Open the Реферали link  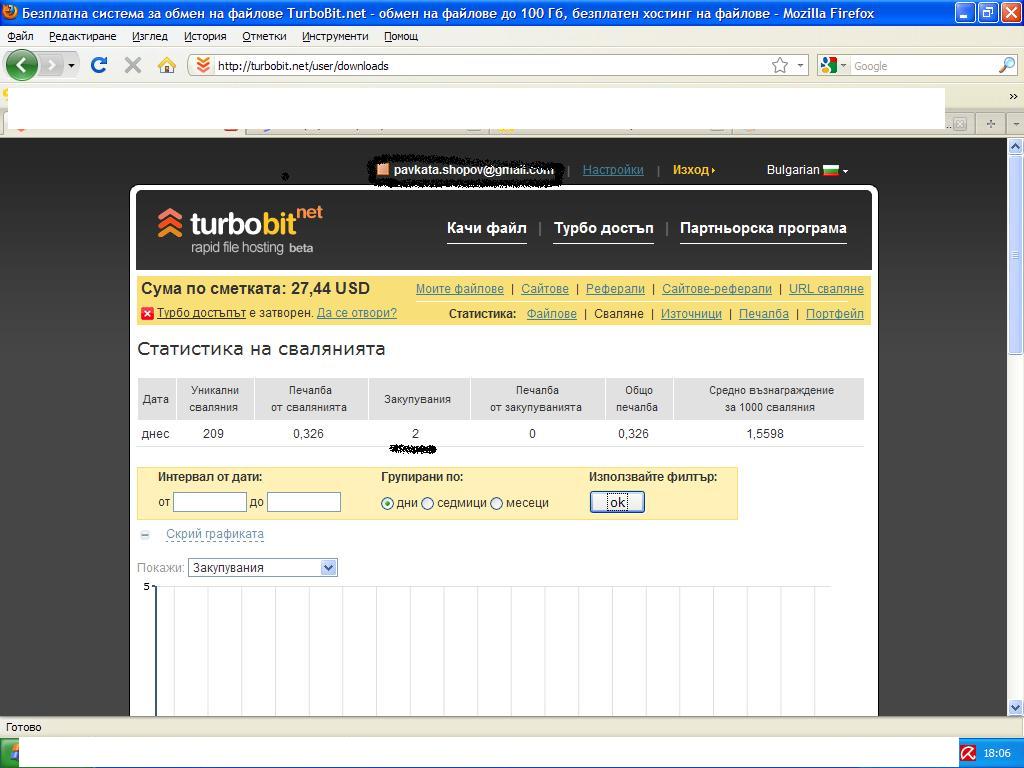pyautogui.click(x=615, y=289)
